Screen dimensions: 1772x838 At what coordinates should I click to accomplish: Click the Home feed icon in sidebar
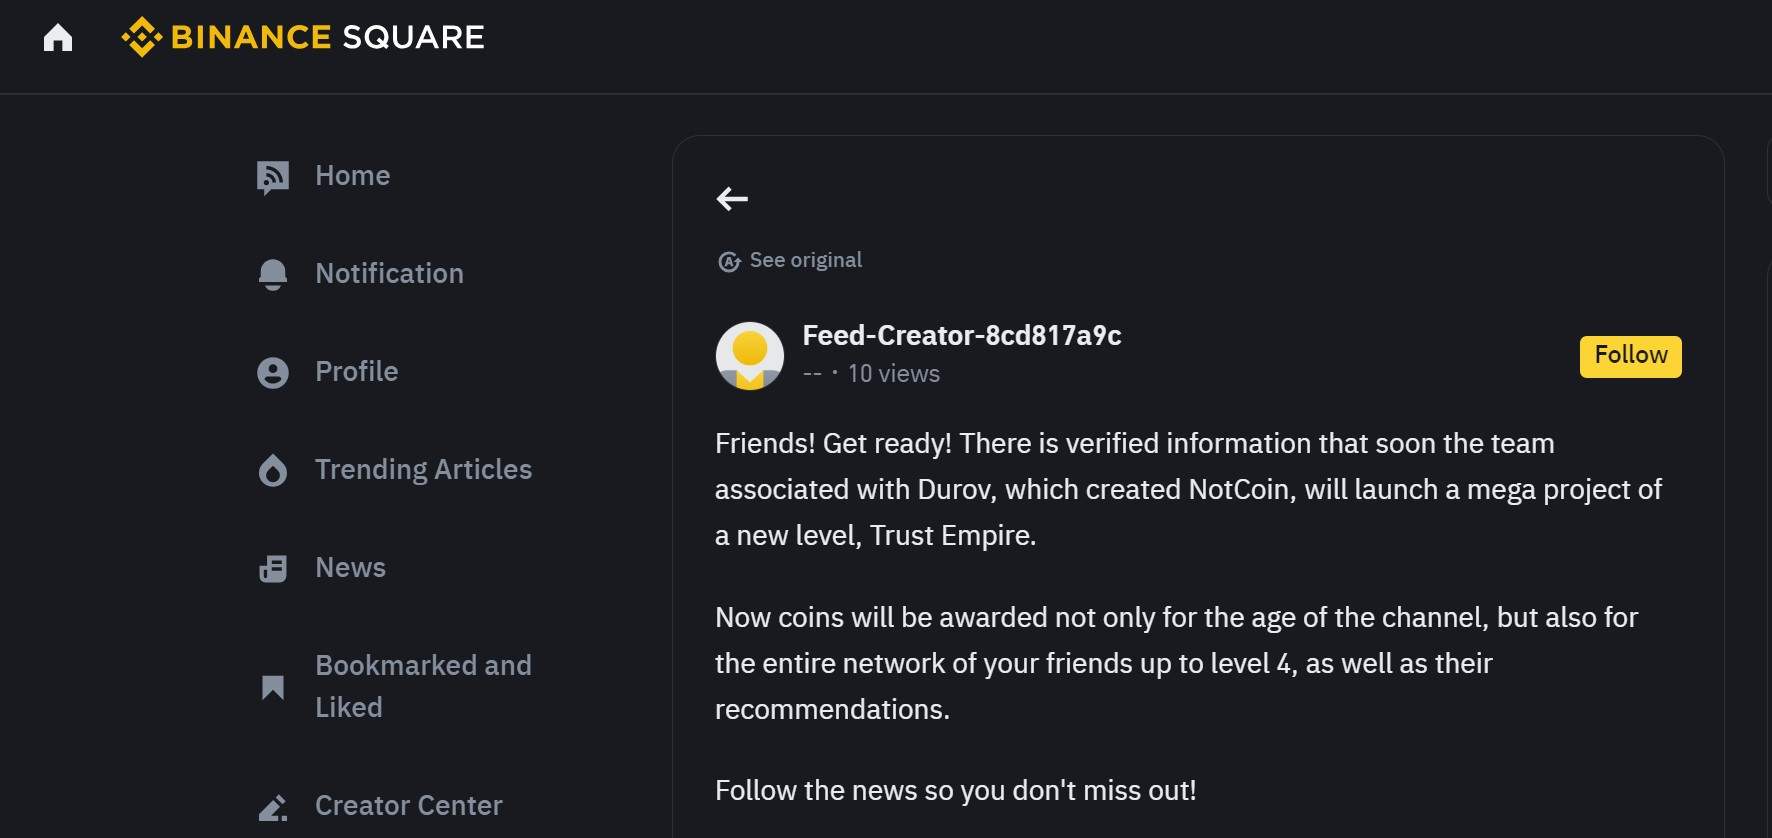272,177
